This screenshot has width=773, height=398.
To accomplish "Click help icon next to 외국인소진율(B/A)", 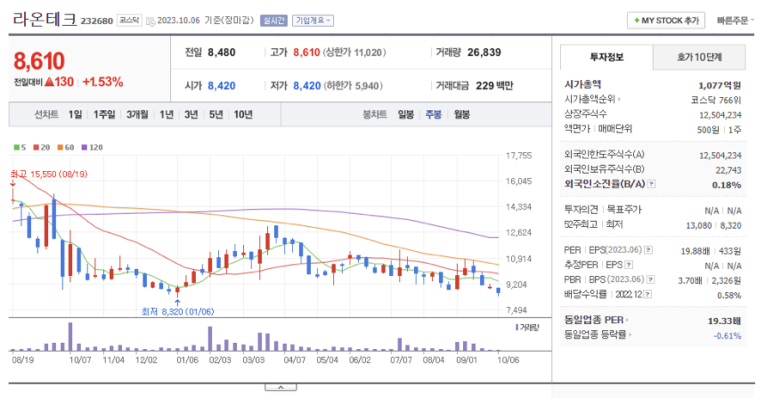I will click(651, 184).
